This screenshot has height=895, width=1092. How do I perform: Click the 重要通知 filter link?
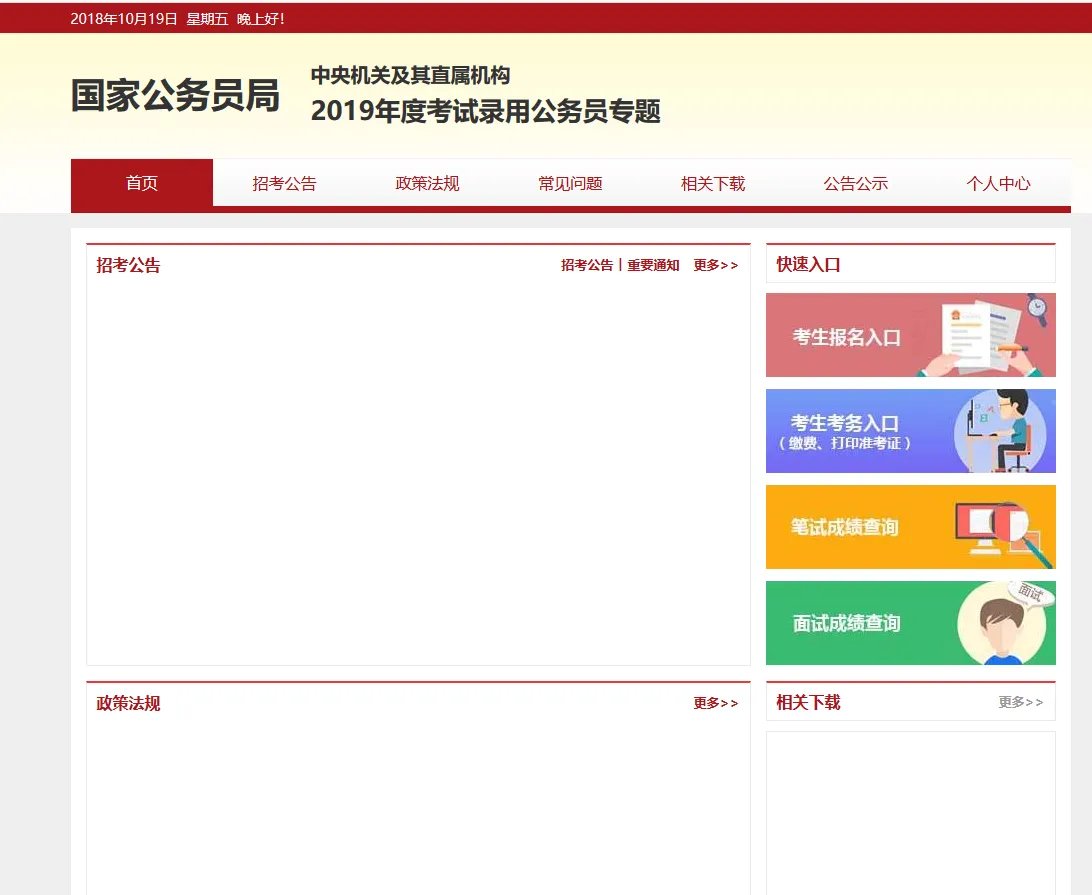654,265
